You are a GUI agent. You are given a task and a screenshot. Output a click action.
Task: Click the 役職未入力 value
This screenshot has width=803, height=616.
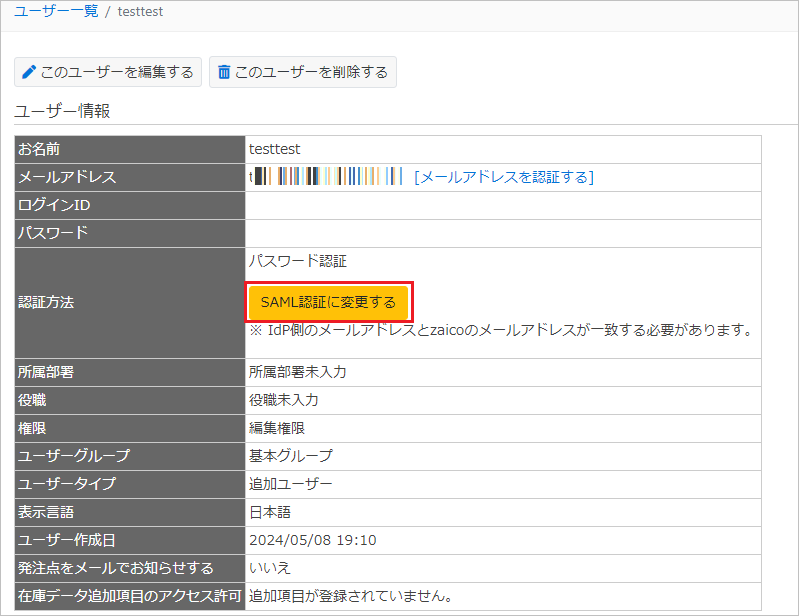click(x=284, y=400)
